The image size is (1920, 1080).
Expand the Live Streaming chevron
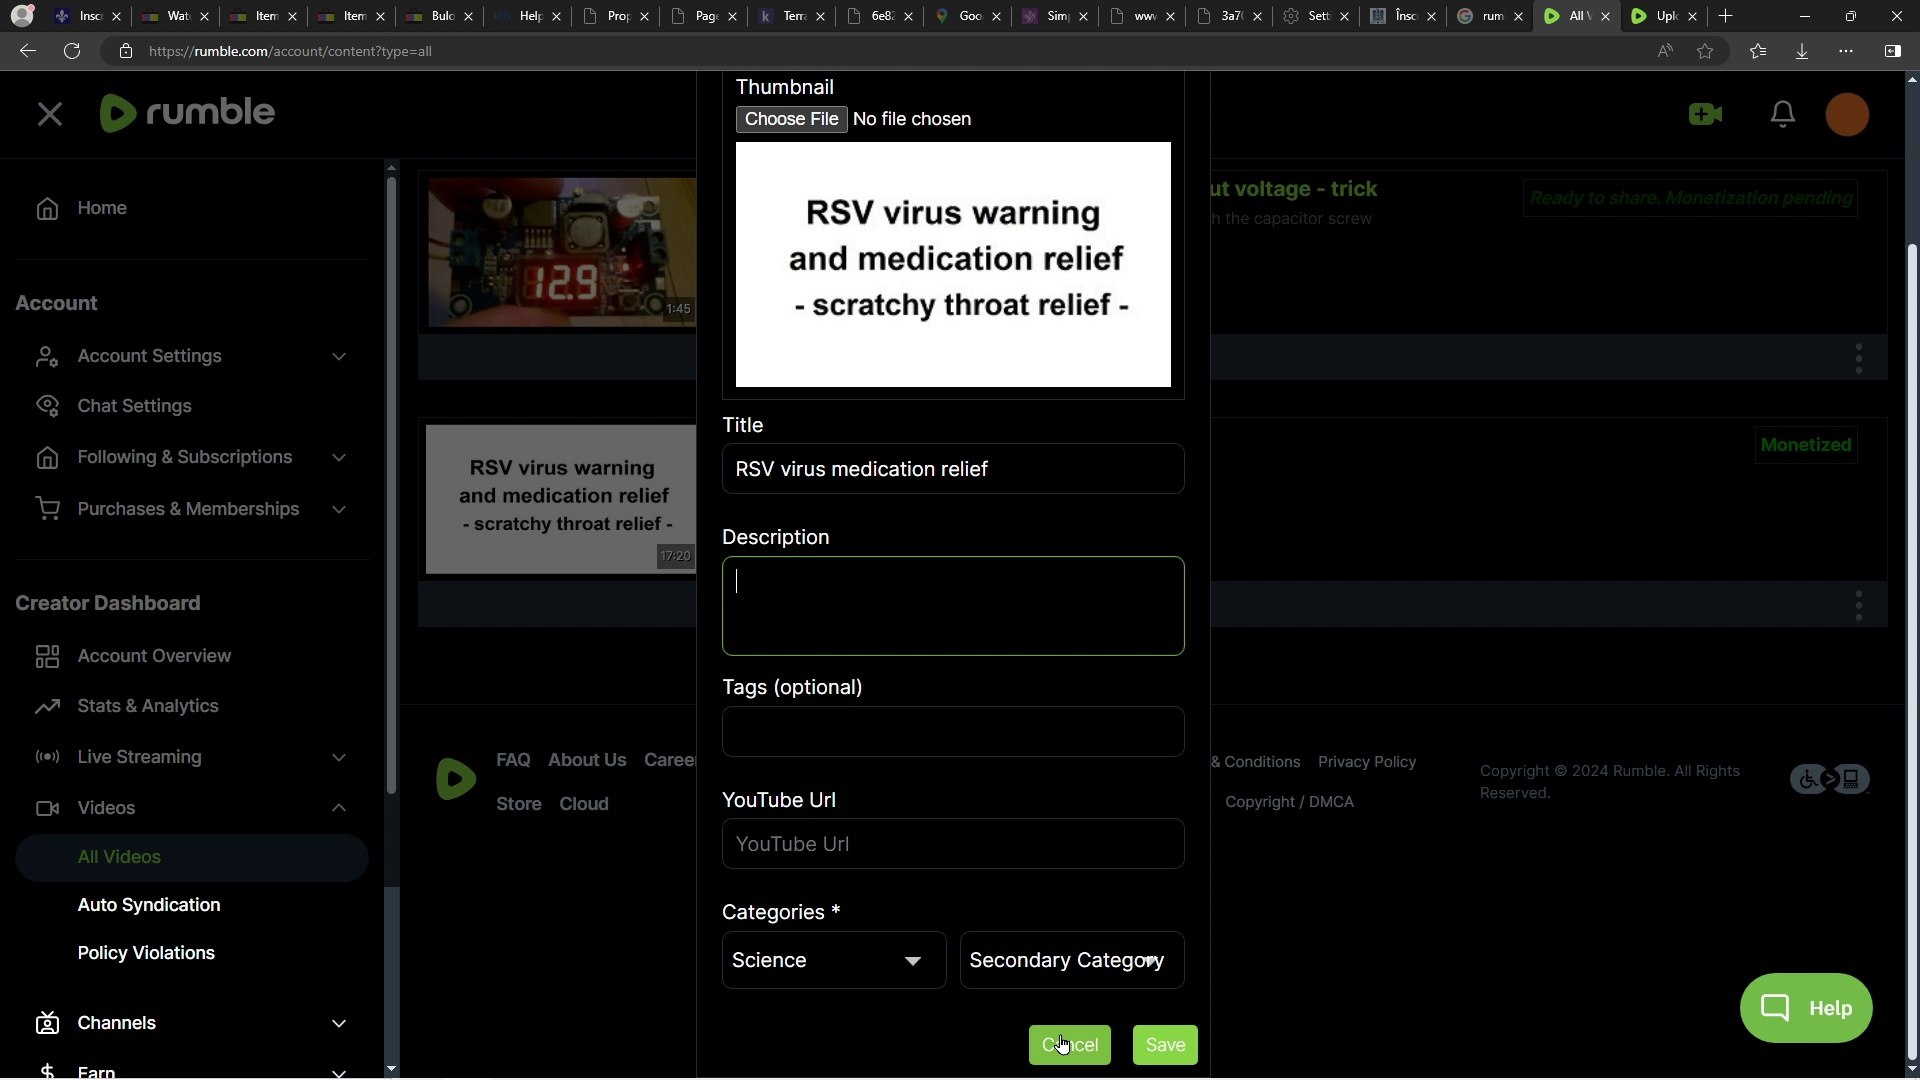(339, 758)
